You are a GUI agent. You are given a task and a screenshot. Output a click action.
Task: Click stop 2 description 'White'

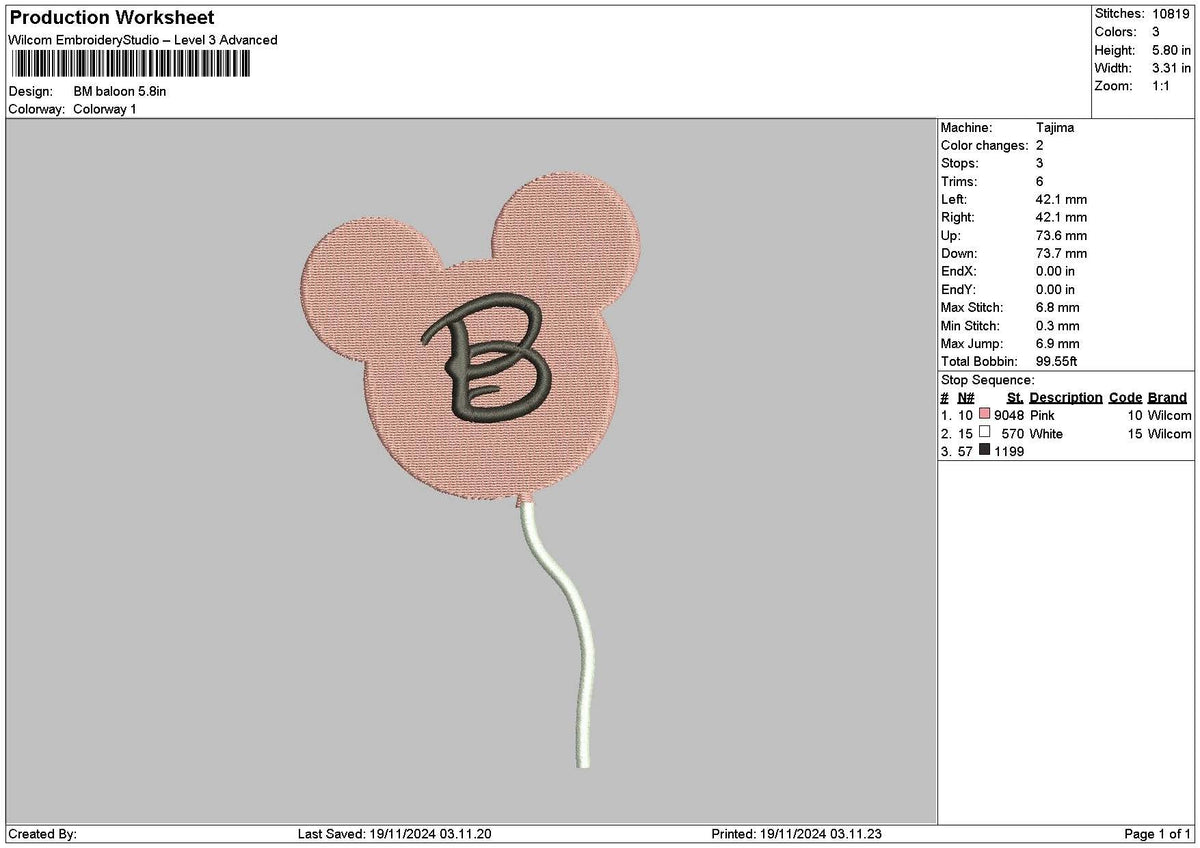click(x=1046, y=434)
